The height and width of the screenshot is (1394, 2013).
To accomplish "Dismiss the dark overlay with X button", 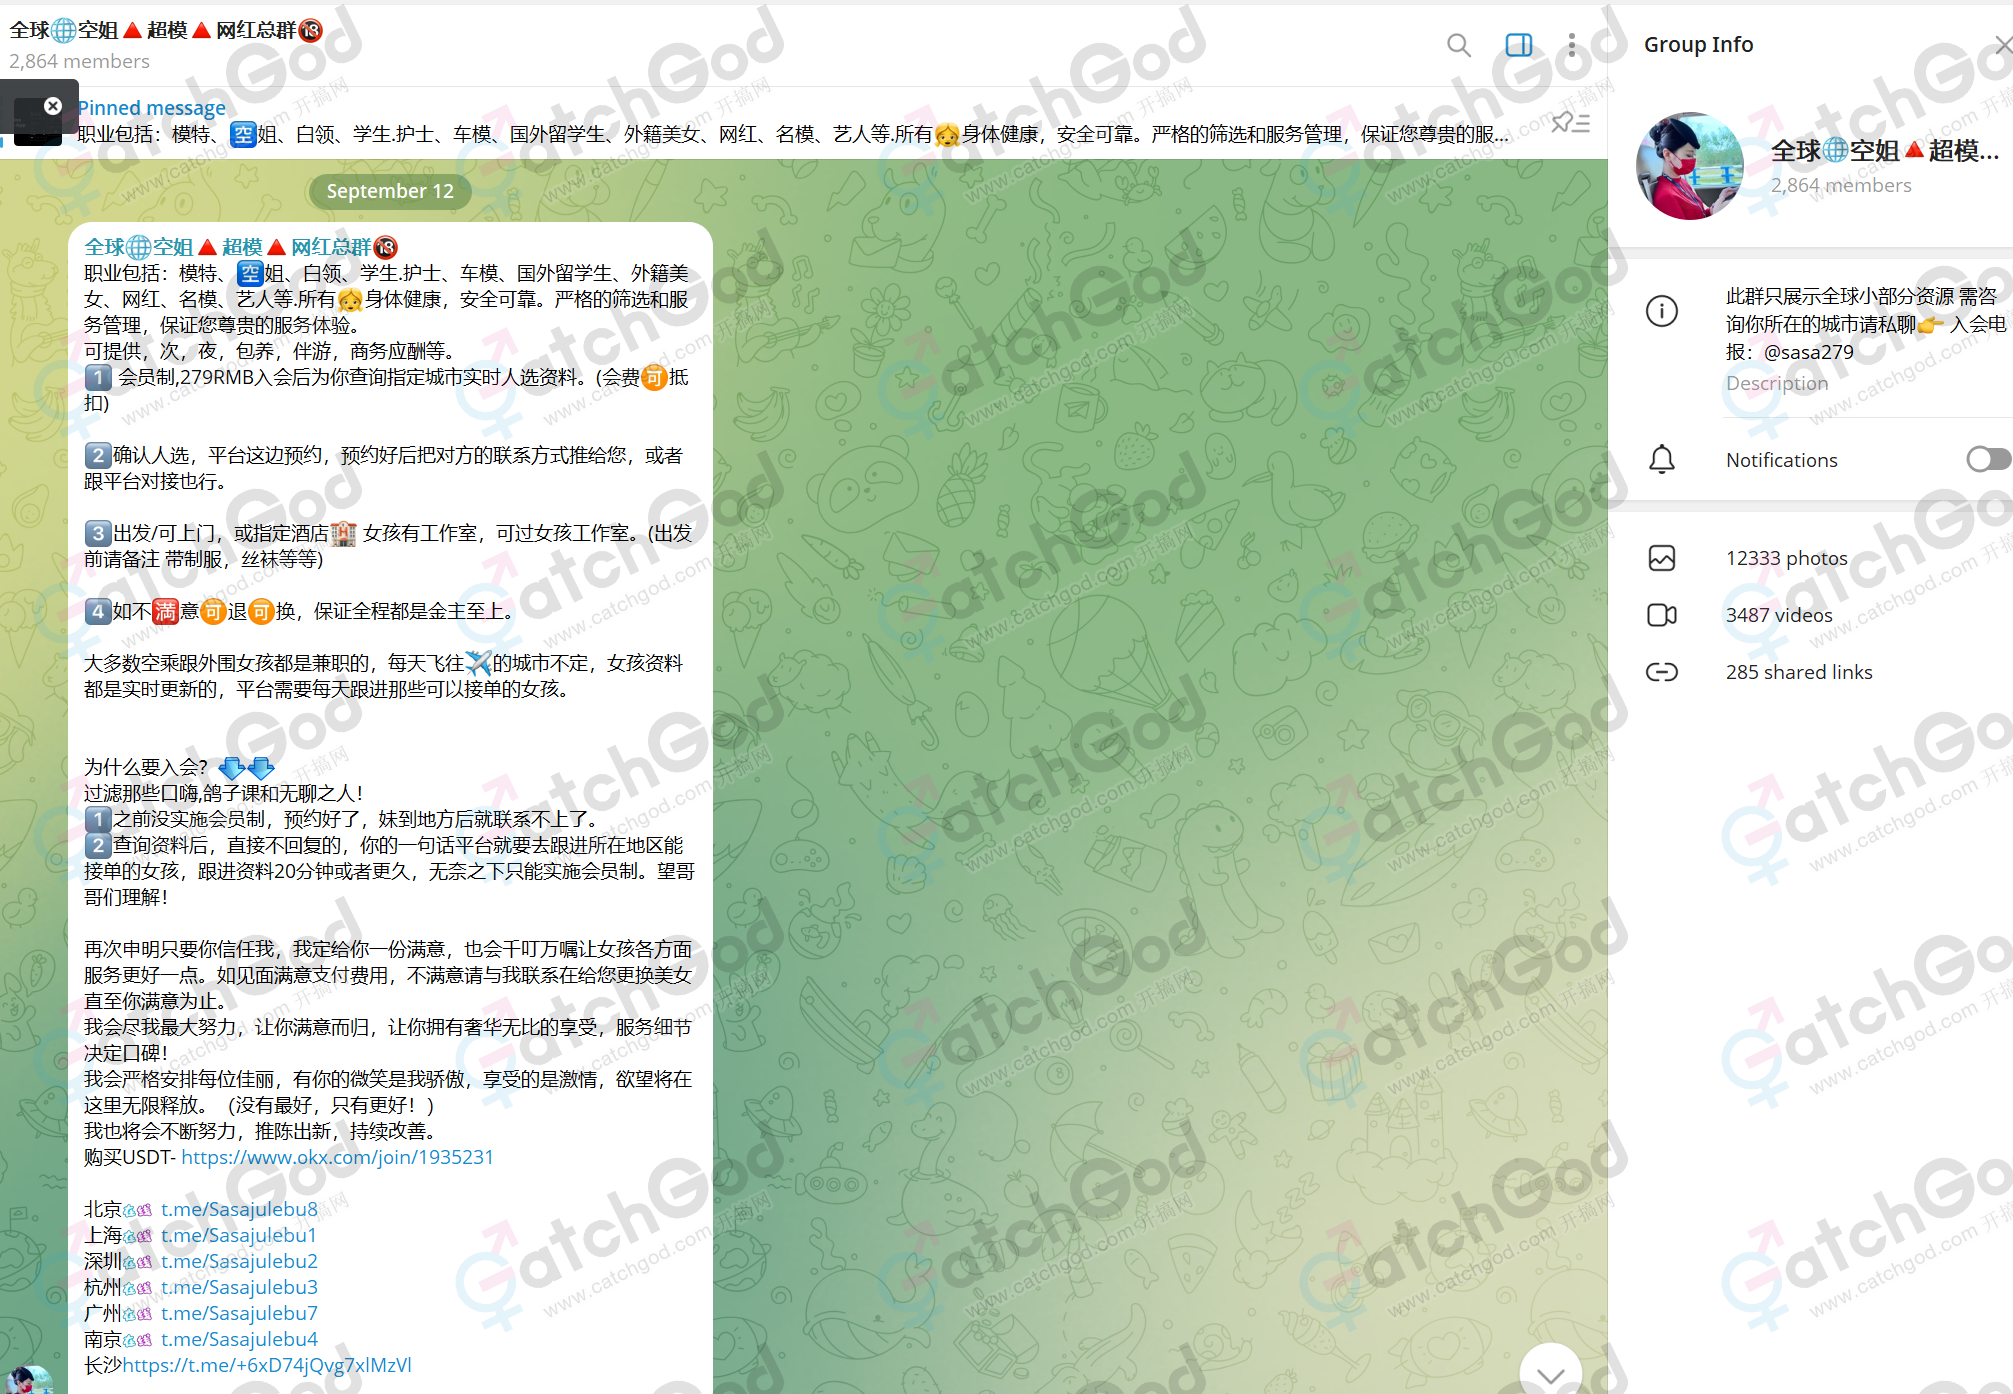I will click(53, 106).
